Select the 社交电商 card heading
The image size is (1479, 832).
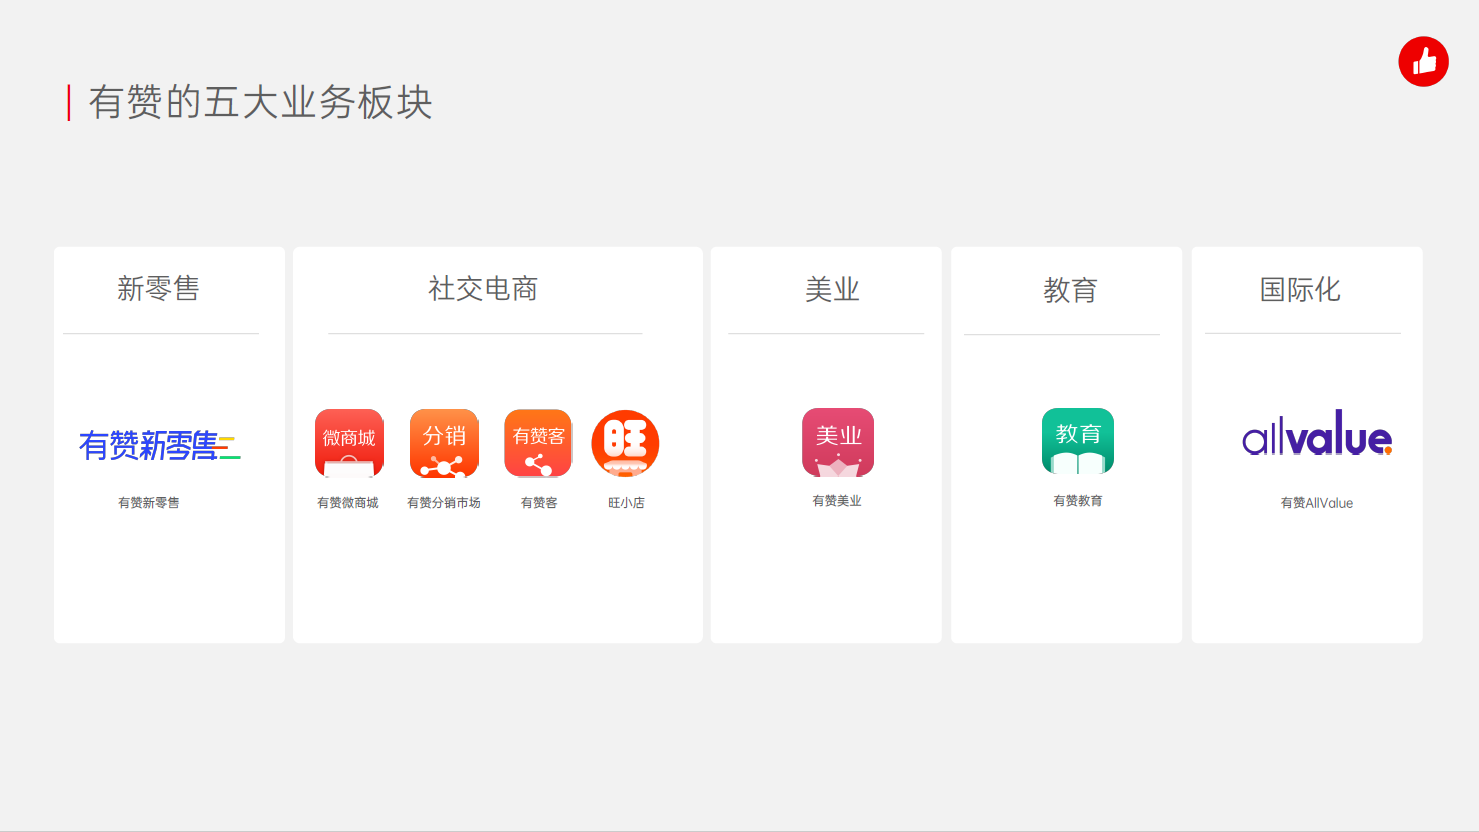point(483,289)
